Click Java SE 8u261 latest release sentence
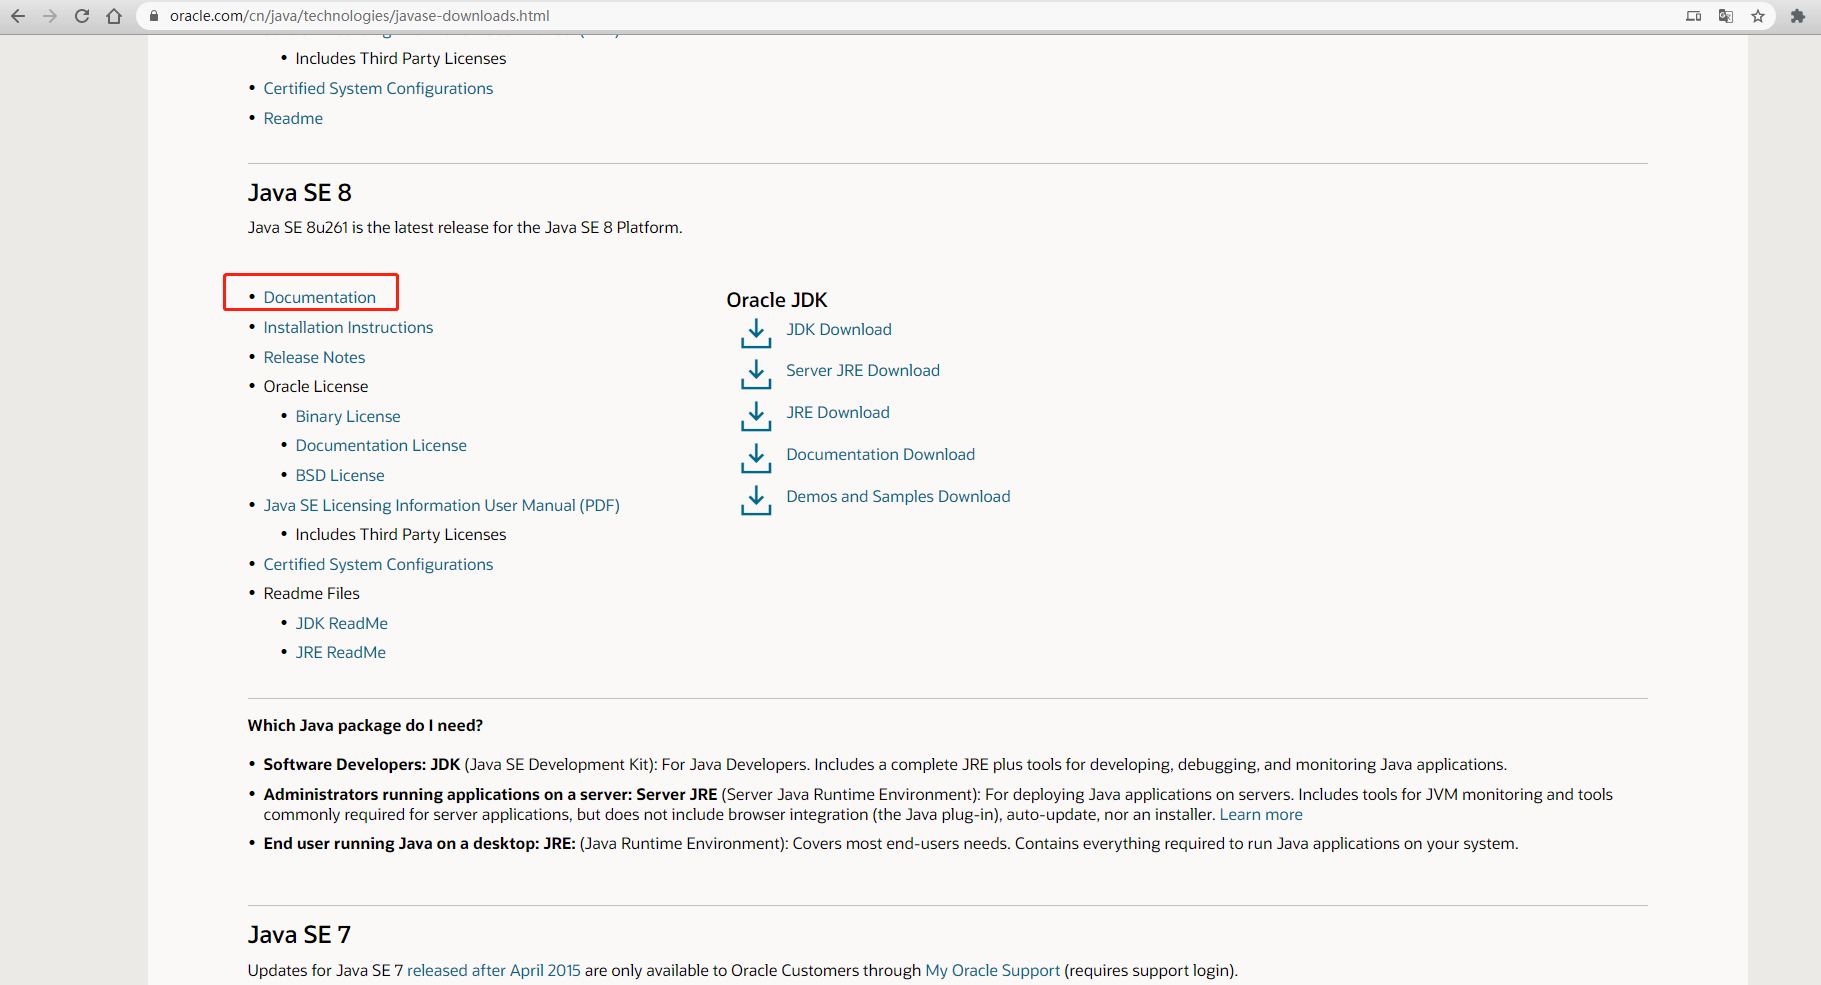 [x=465, y=227]
